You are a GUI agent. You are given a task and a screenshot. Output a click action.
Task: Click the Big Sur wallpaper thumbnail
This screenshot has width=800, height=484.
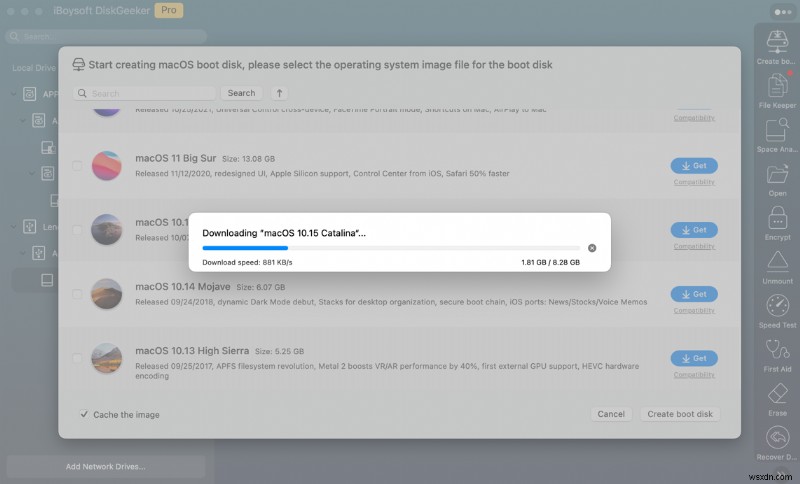(x=107, y=166)
